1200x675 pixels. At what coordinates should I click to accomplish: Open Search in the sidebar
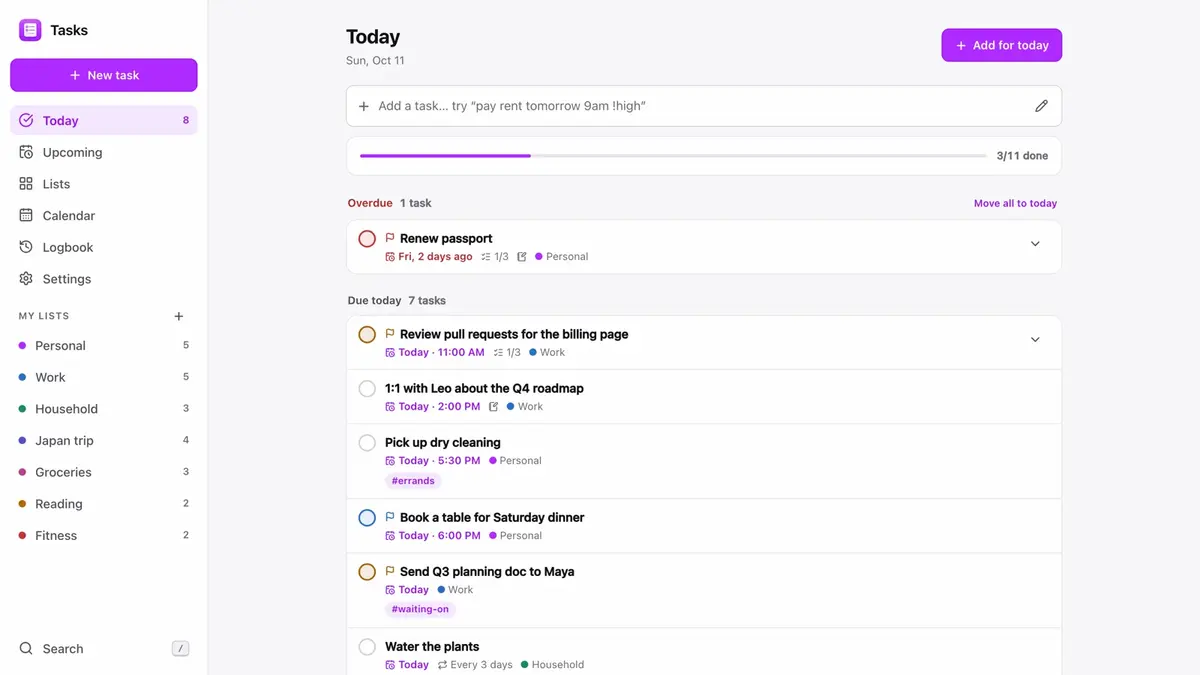(104, 648)
